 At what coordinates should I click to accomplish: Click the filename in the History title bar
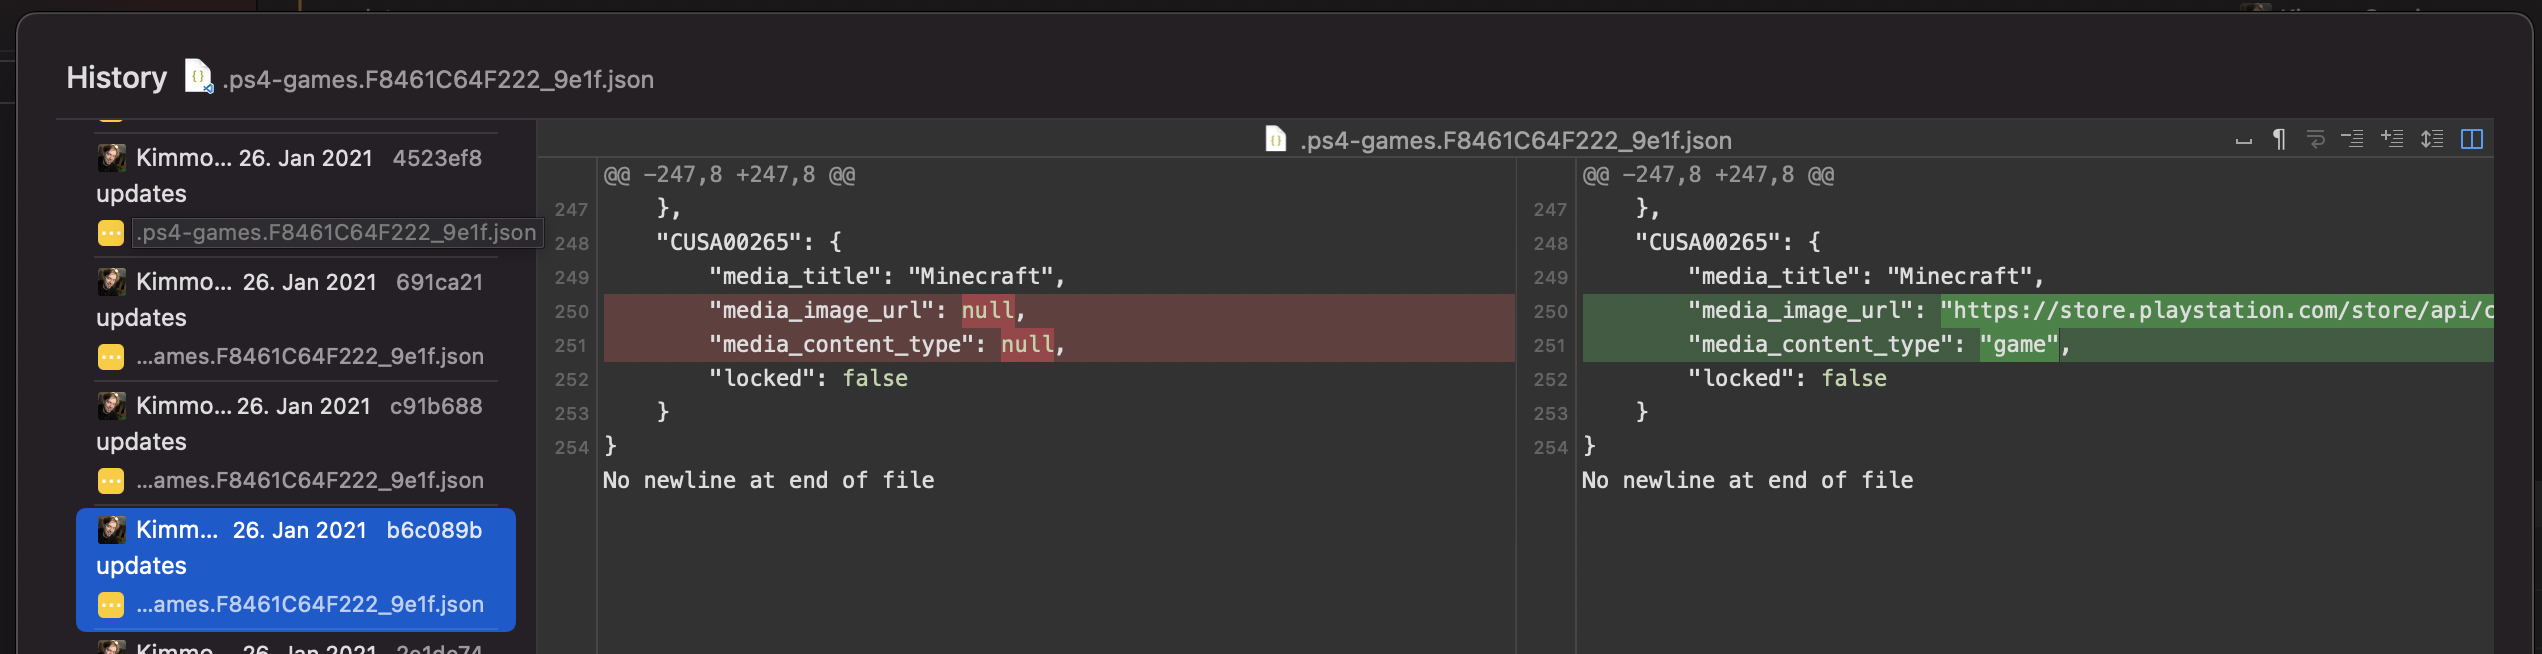pyautogui.click(x=438, y=79)
